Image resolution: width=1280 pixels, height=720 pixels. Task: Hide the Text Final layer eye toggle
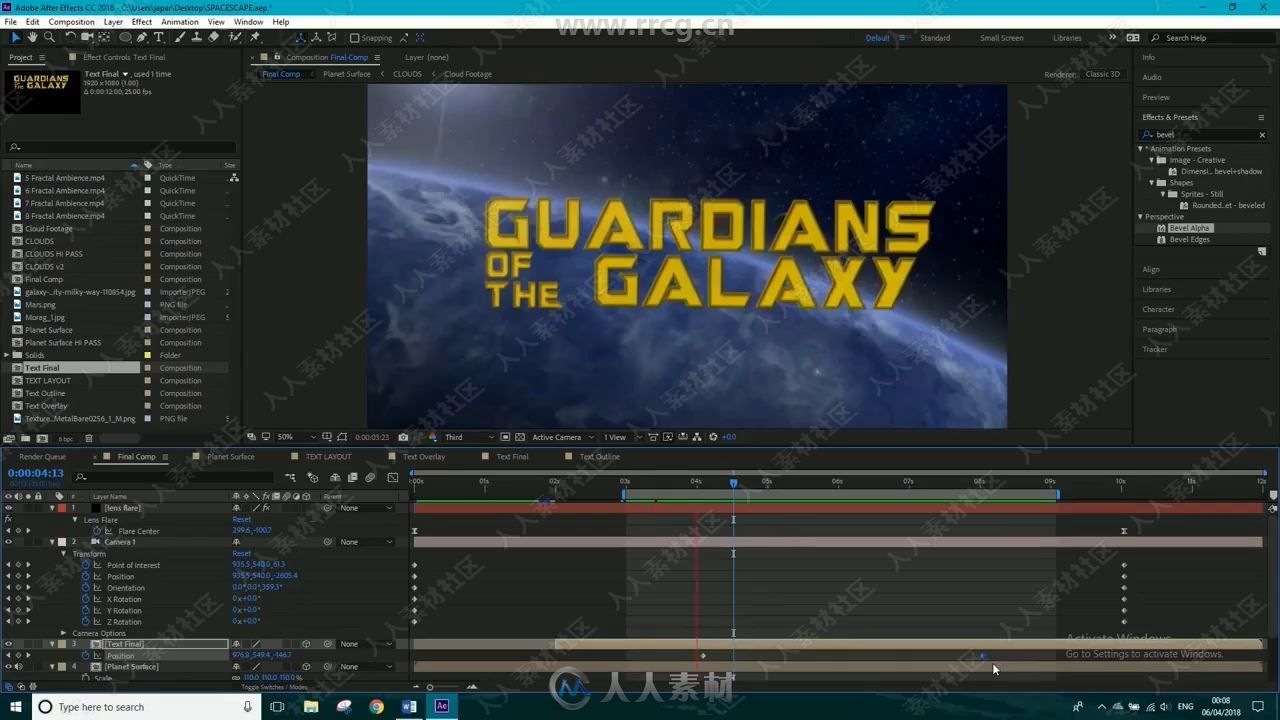(8, 644)
